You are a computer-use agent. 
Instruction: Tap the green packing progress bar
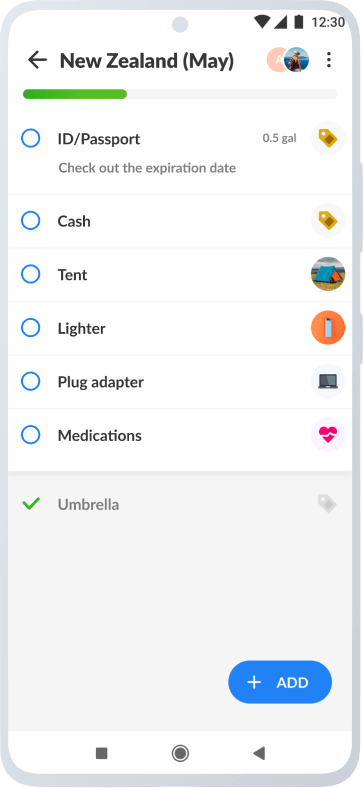click(x=180, y=94)
